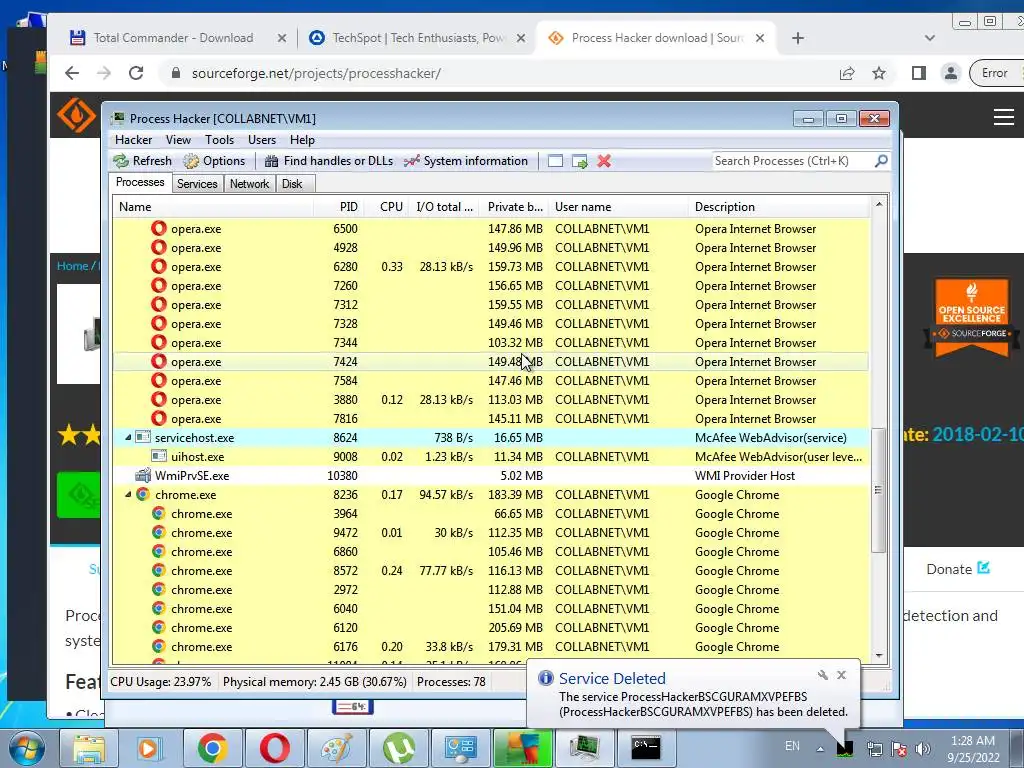Click Chrome's back arrow
The image size is (1024, 768).
click(72, 73)
